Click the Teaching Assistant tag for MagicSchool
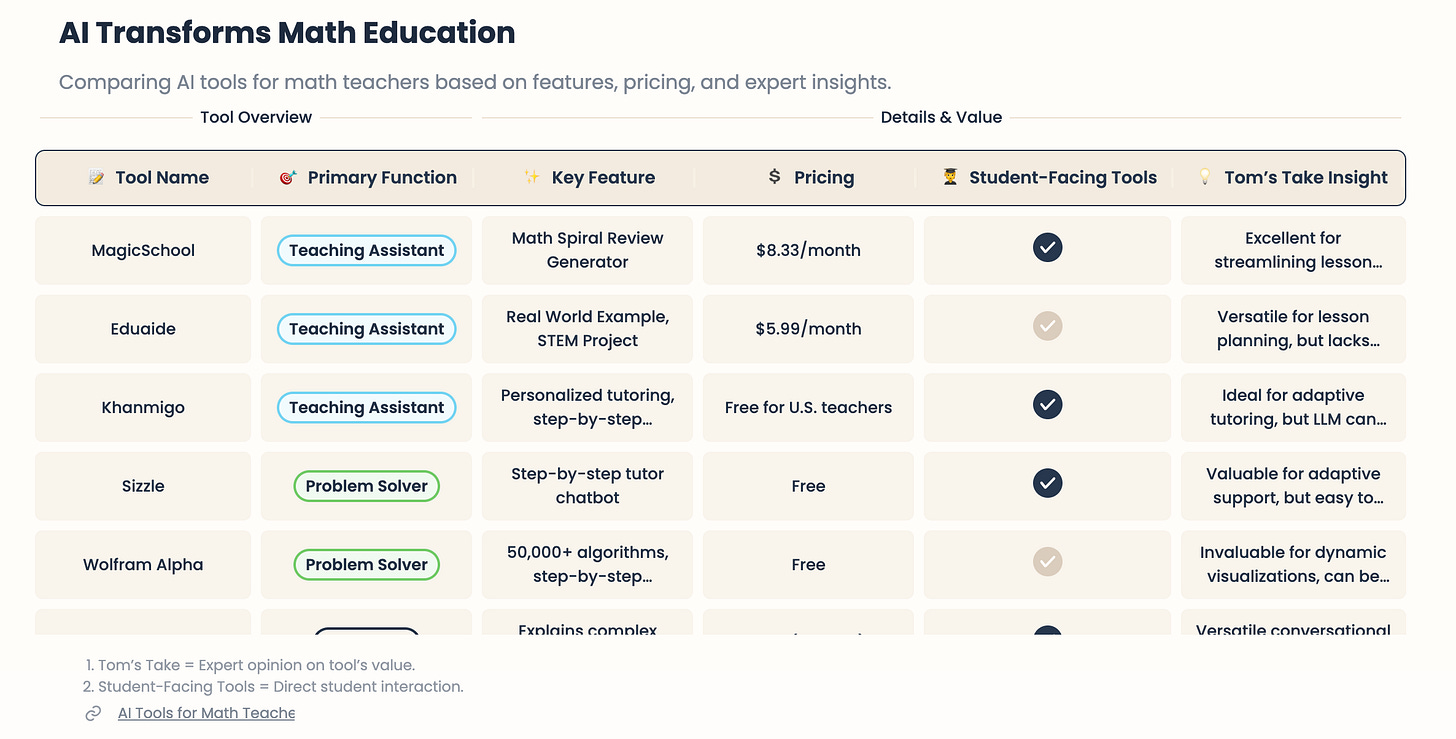 (366, 251)
